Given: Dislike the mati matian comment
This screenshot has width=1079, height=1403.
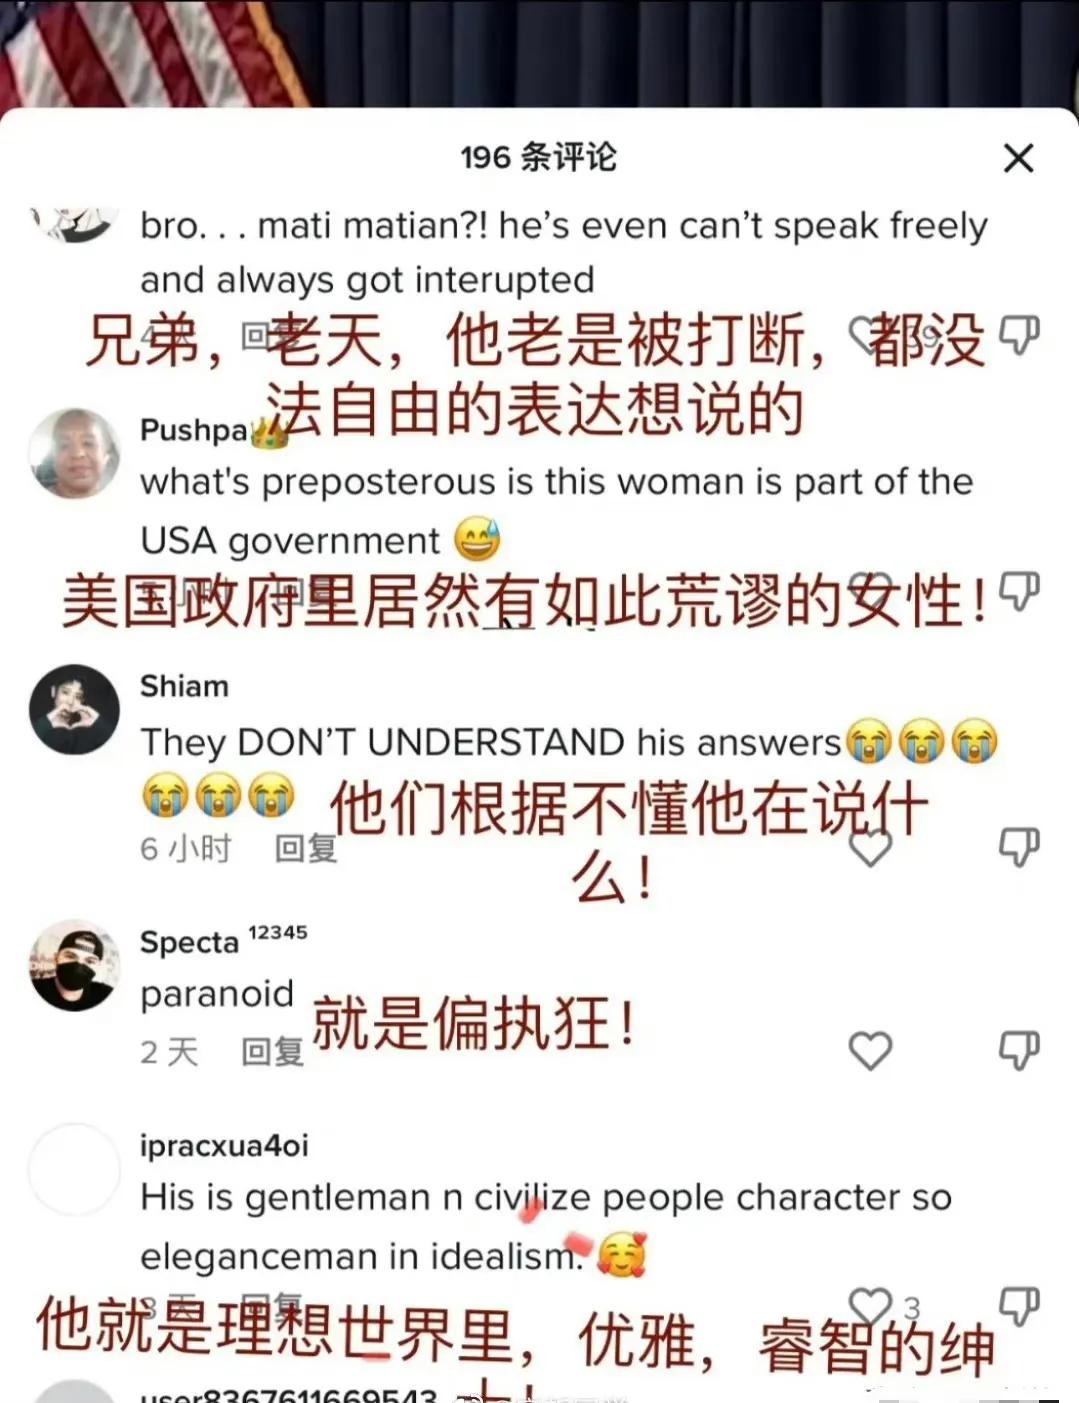Looking at the screenshot, I should click(x=1019, y=336).
